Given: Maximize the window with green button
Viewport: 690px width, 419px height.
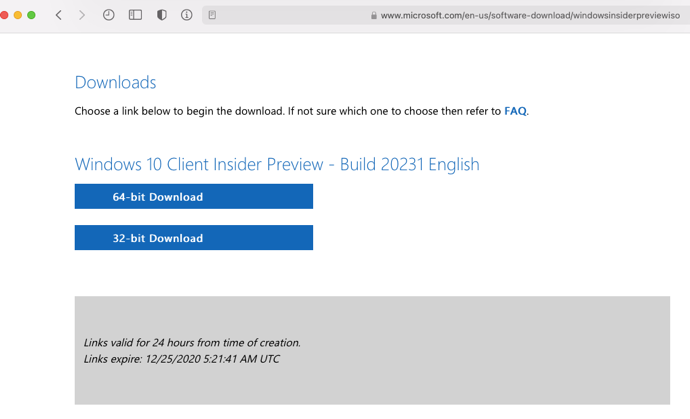Looking at the screenshot, I should [x=31, y=15].
